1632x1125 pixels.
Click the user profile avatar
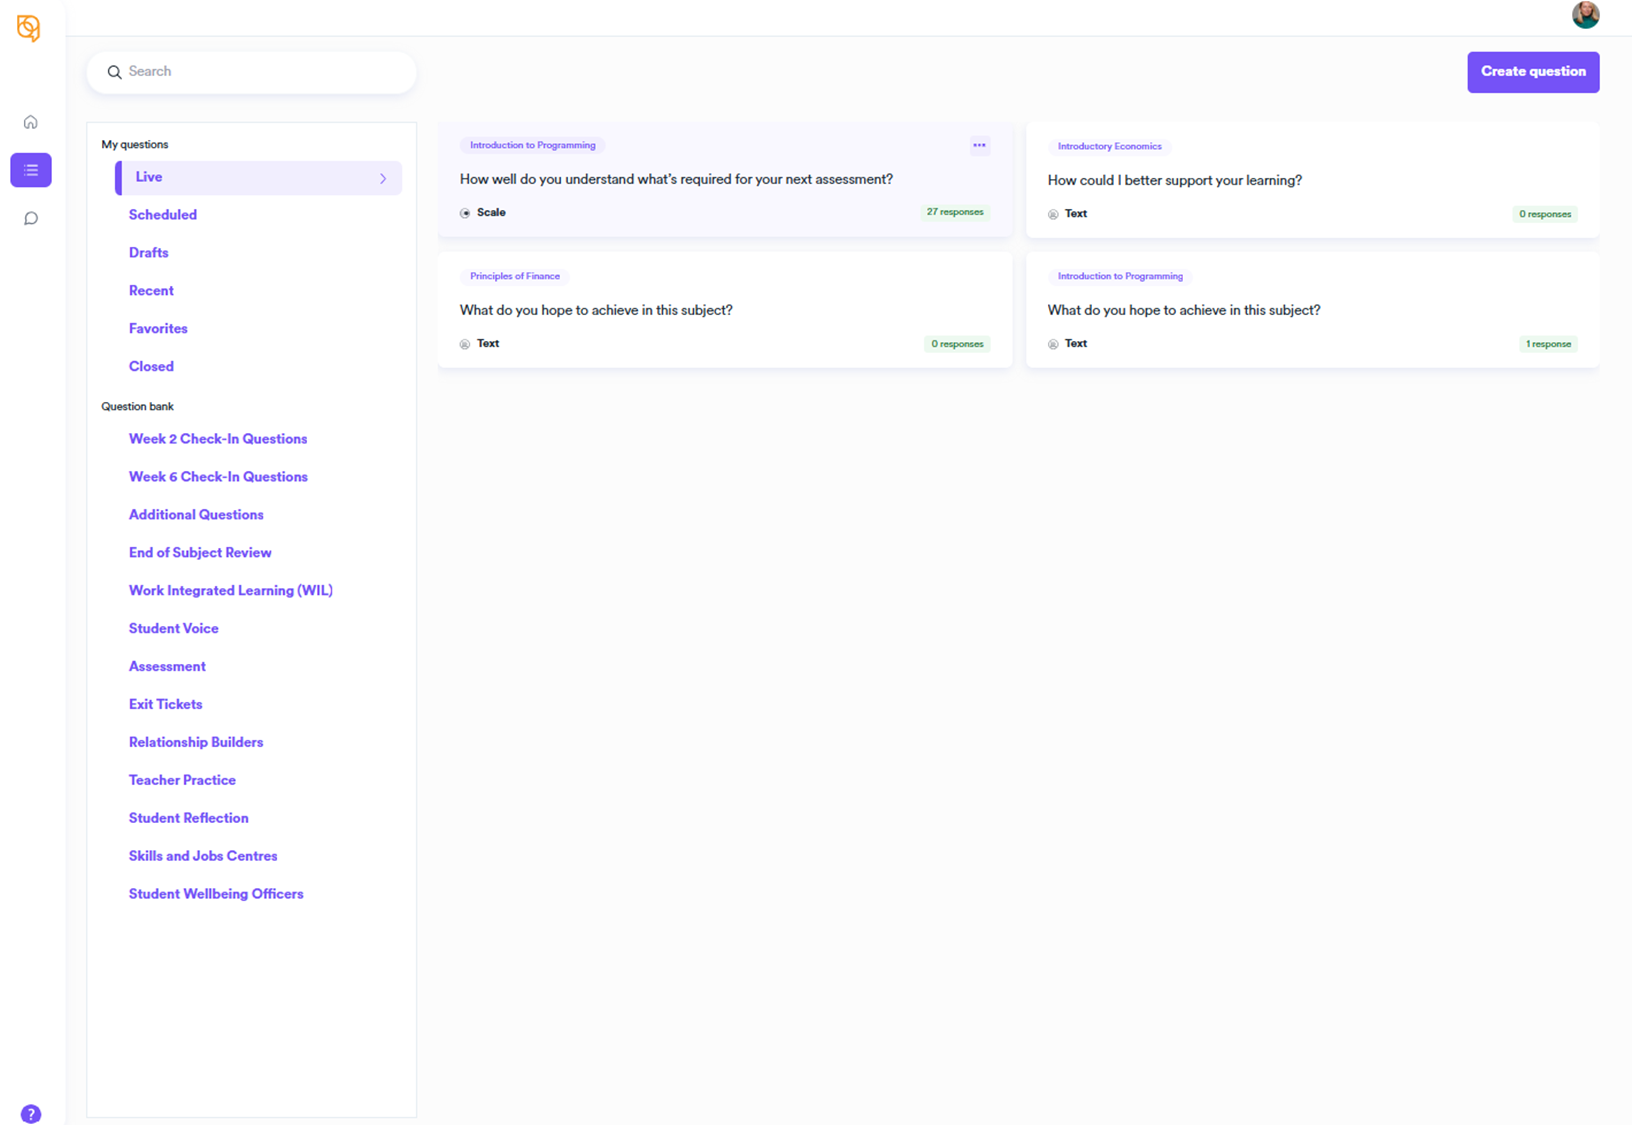1585,15
